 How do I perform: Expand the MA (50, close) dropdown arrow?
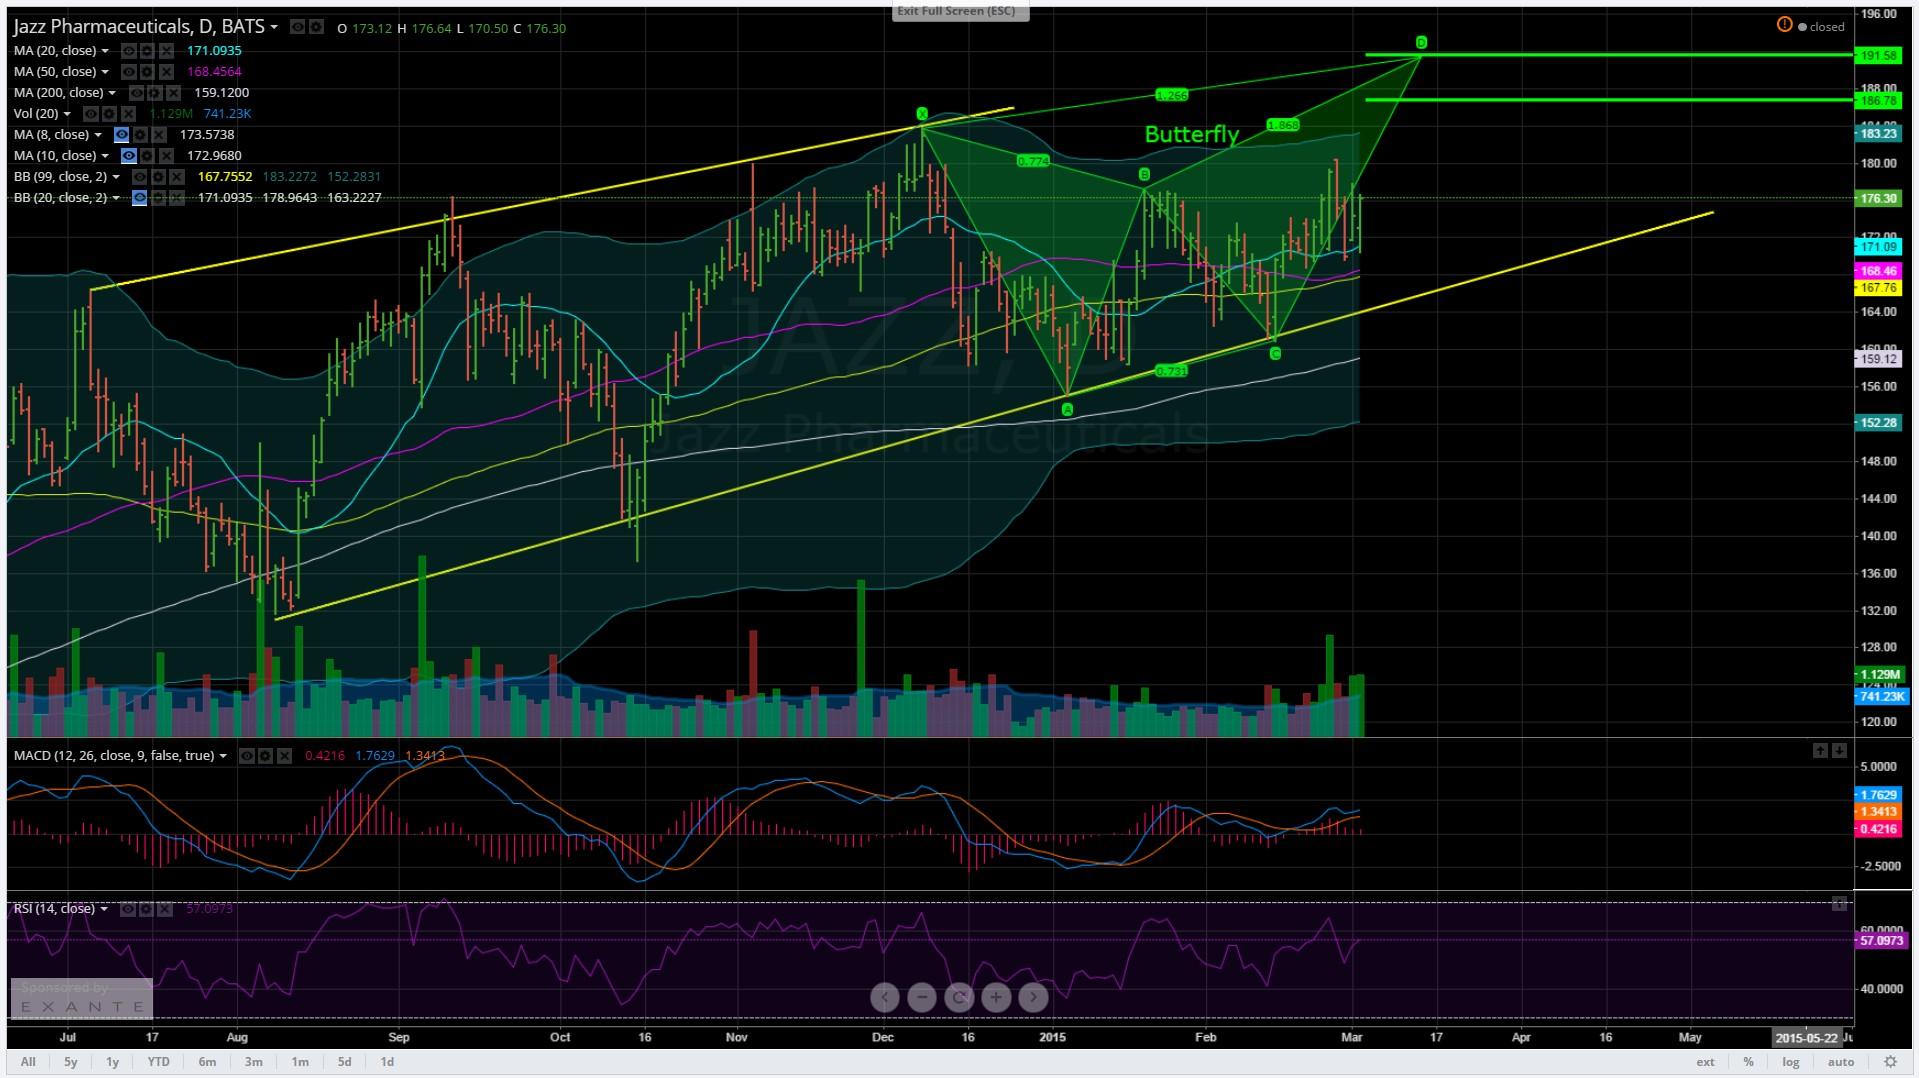(x=105, y=72)
